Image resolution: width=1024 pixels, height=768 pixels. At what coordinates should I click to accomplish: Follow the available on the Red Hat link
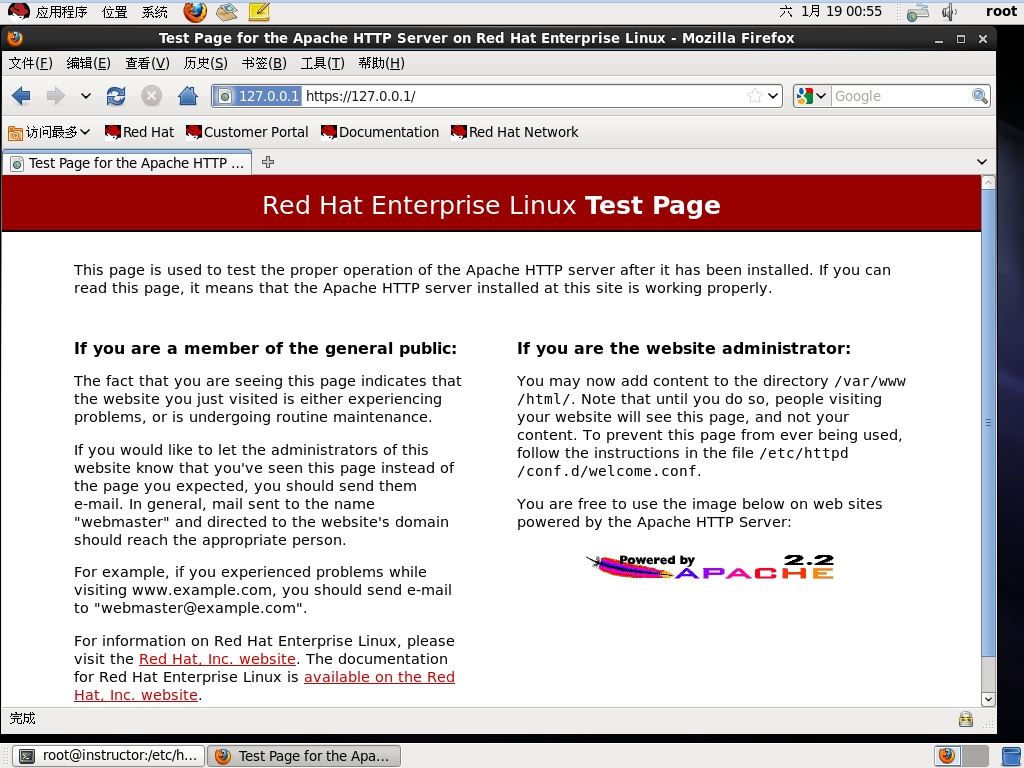point(379,677)
